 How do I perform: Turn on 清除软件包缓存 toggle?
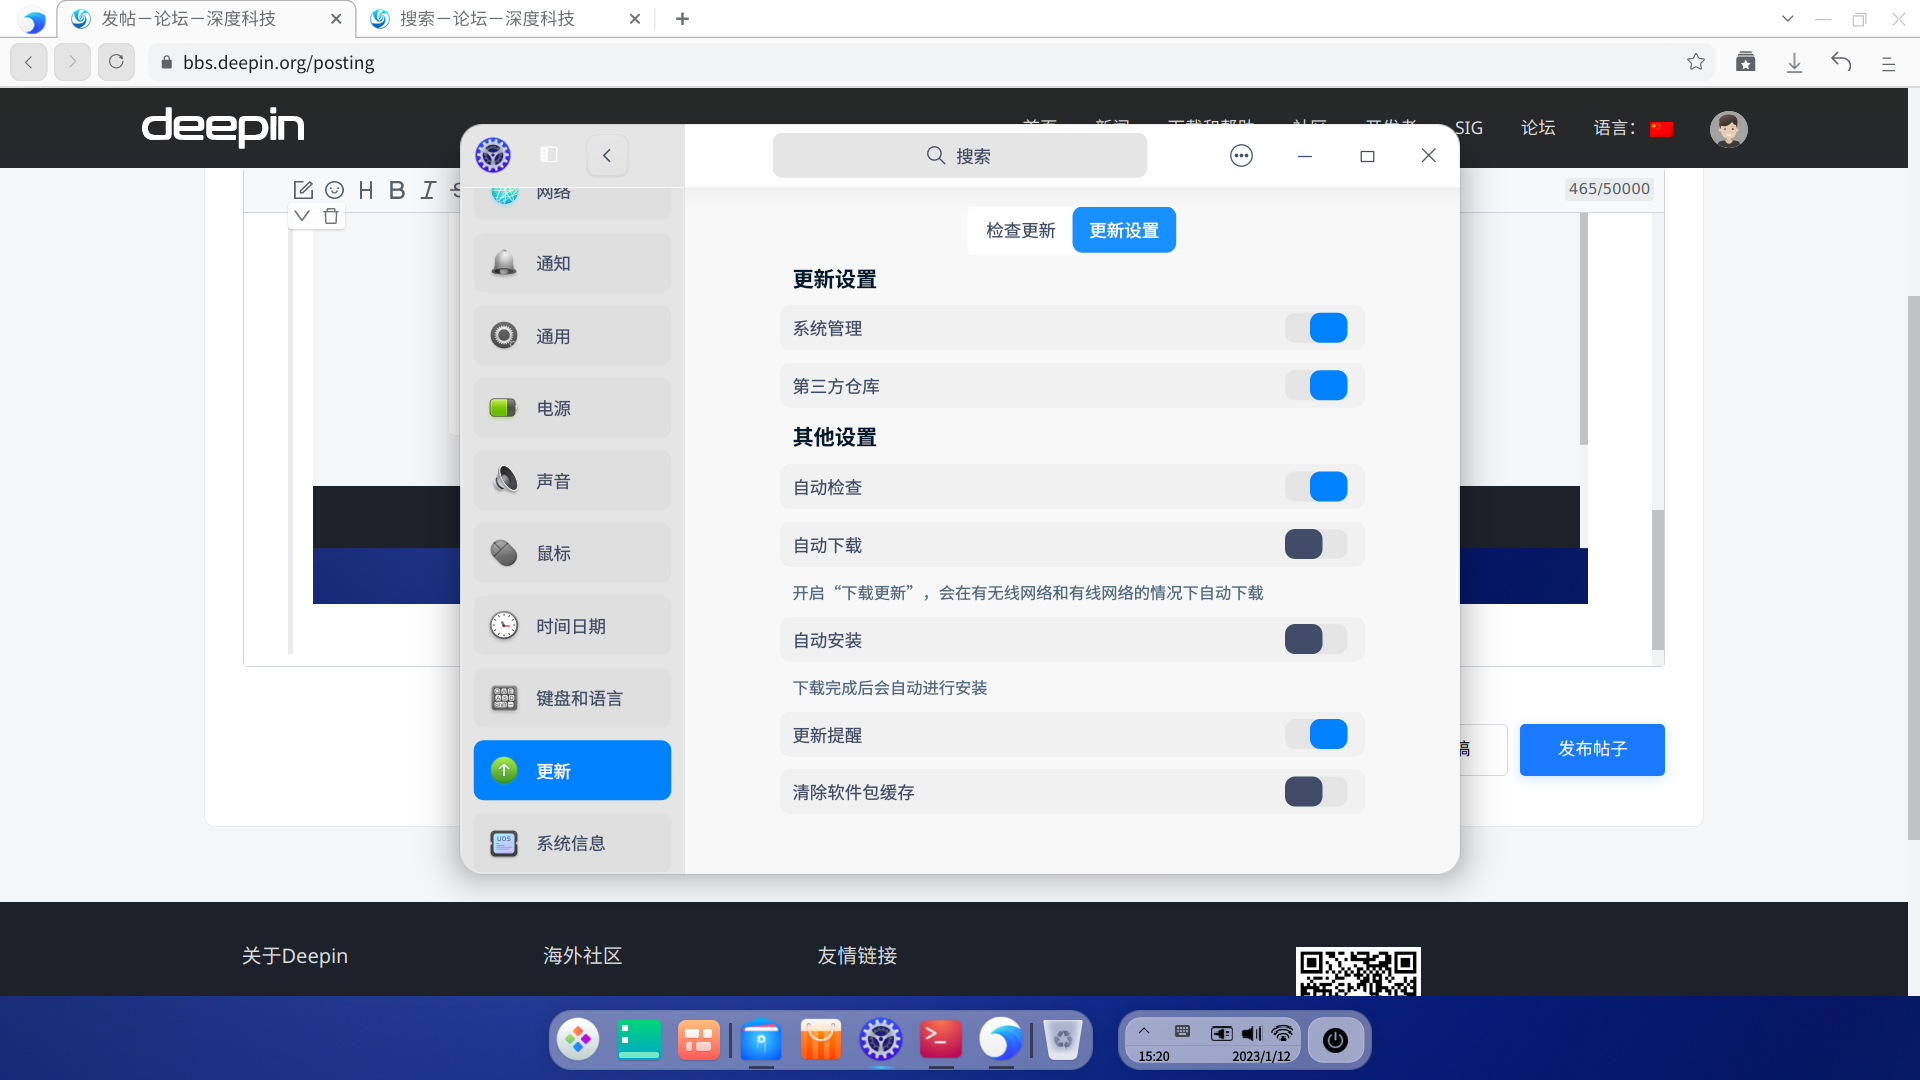click(x=1316, y=792)
